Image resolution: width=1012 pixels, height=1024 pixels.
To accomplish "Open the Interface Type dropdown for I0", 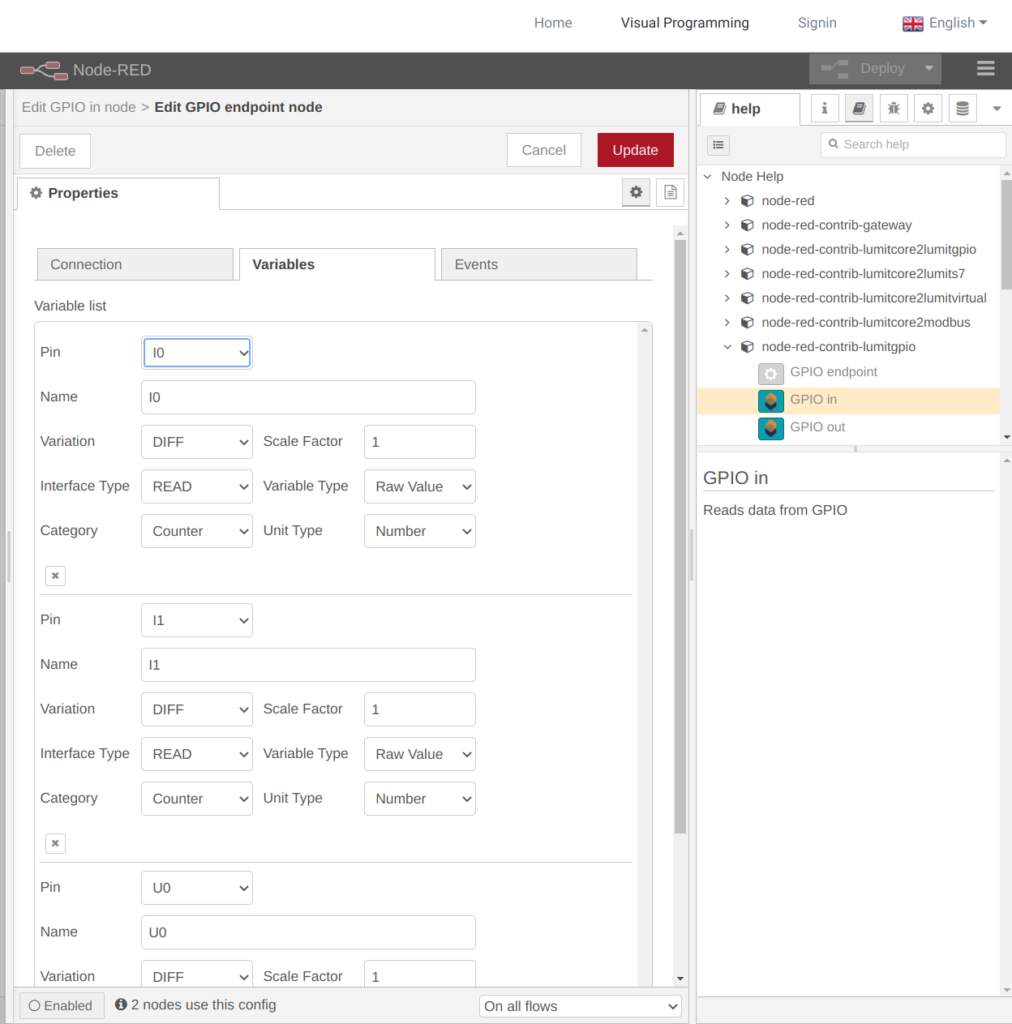I will 197,487.
